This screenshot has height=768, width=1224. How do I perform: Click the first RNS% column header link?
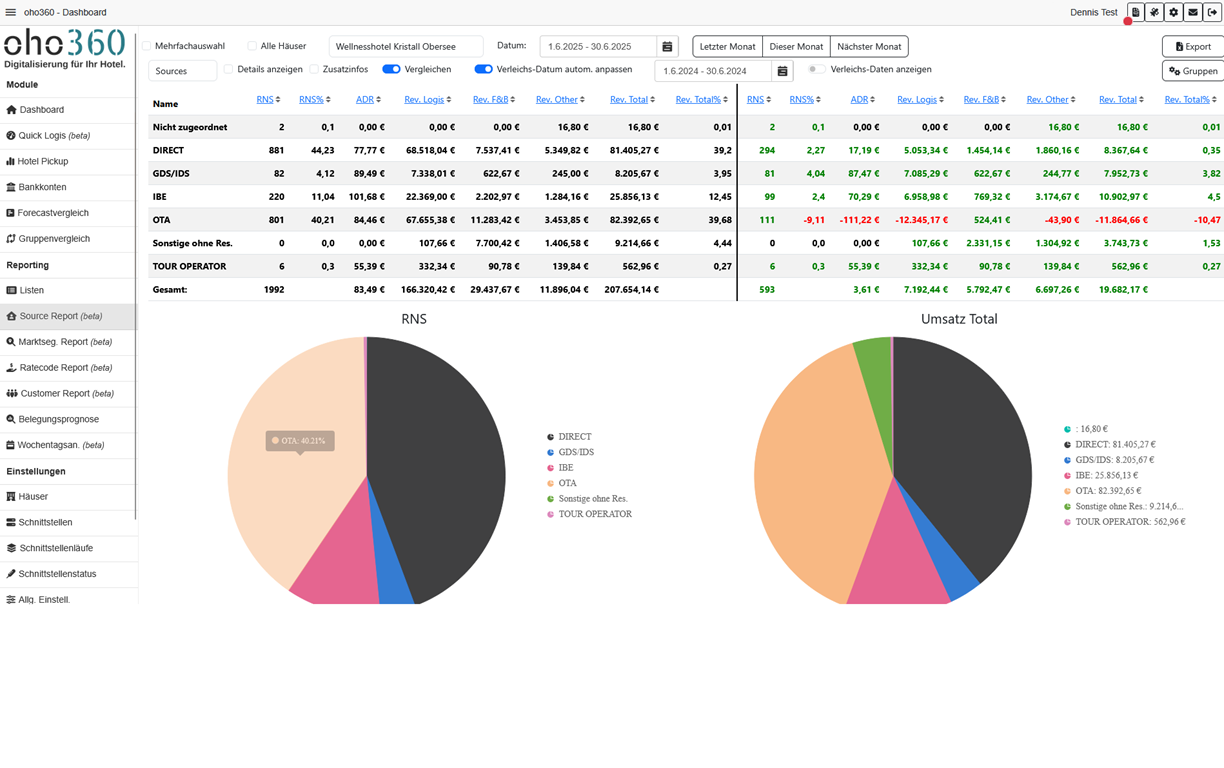click(x=311, y=100)
